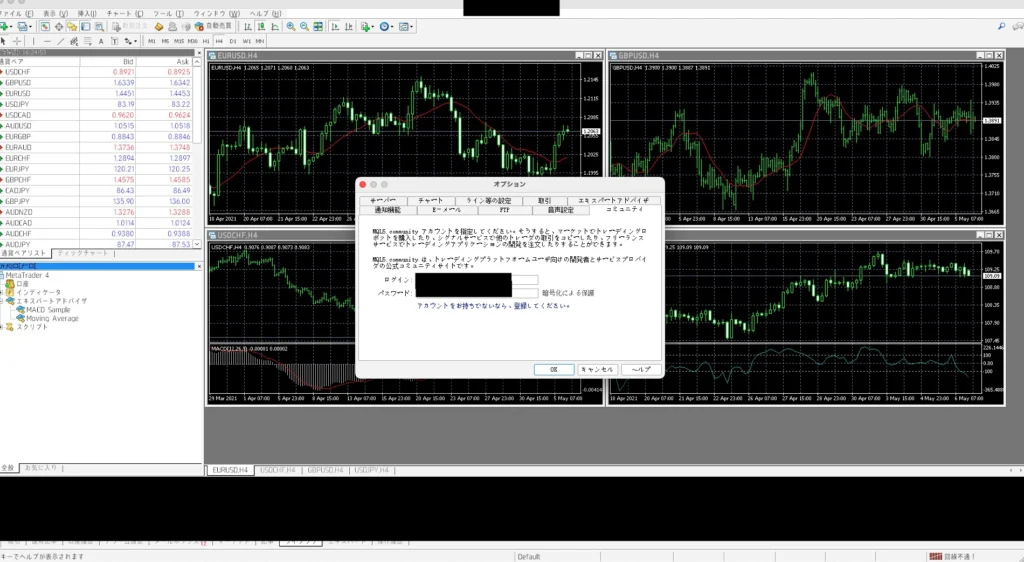
Task: Open the MetaEditor yellow diamond icon
Action: coord(159,27)
